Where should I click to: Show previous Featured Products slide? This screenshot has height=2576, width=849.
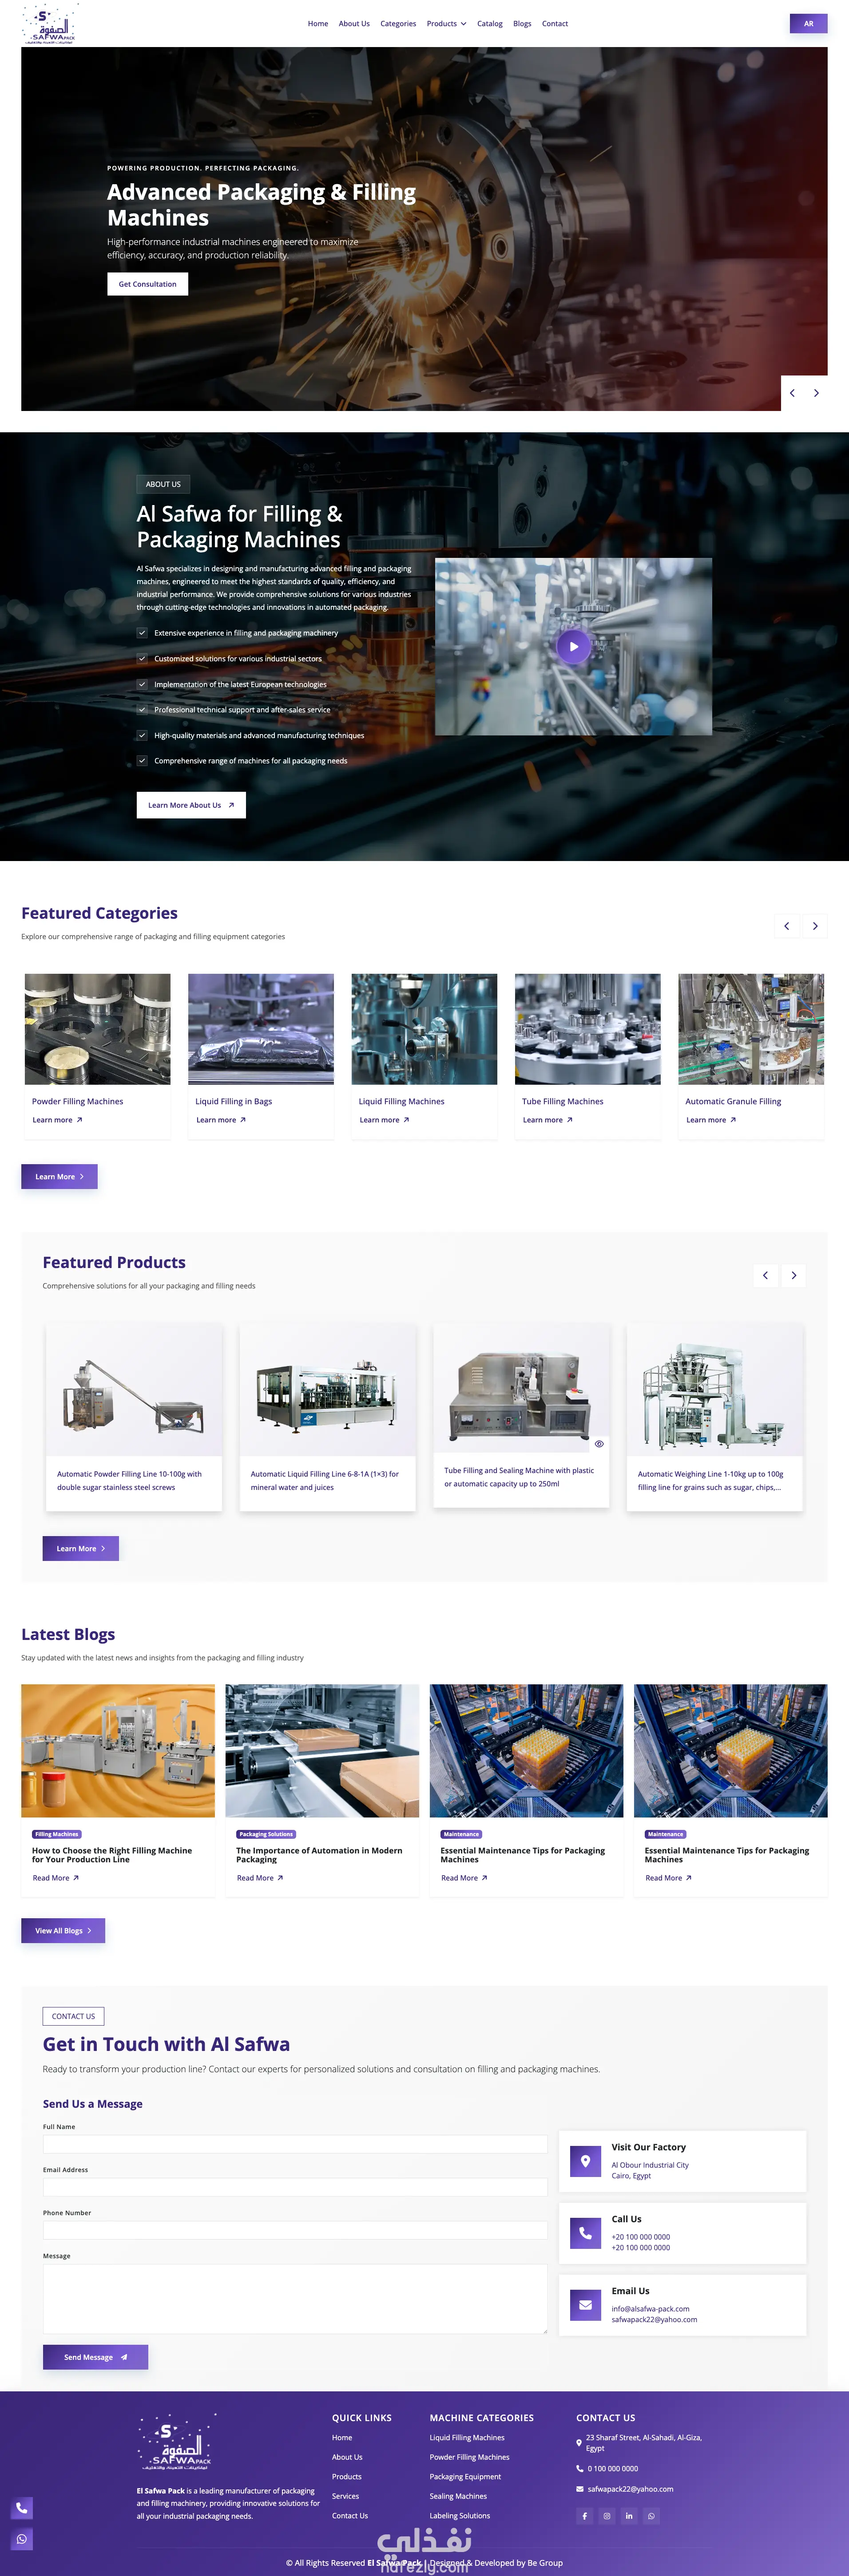coord(765,1275)
